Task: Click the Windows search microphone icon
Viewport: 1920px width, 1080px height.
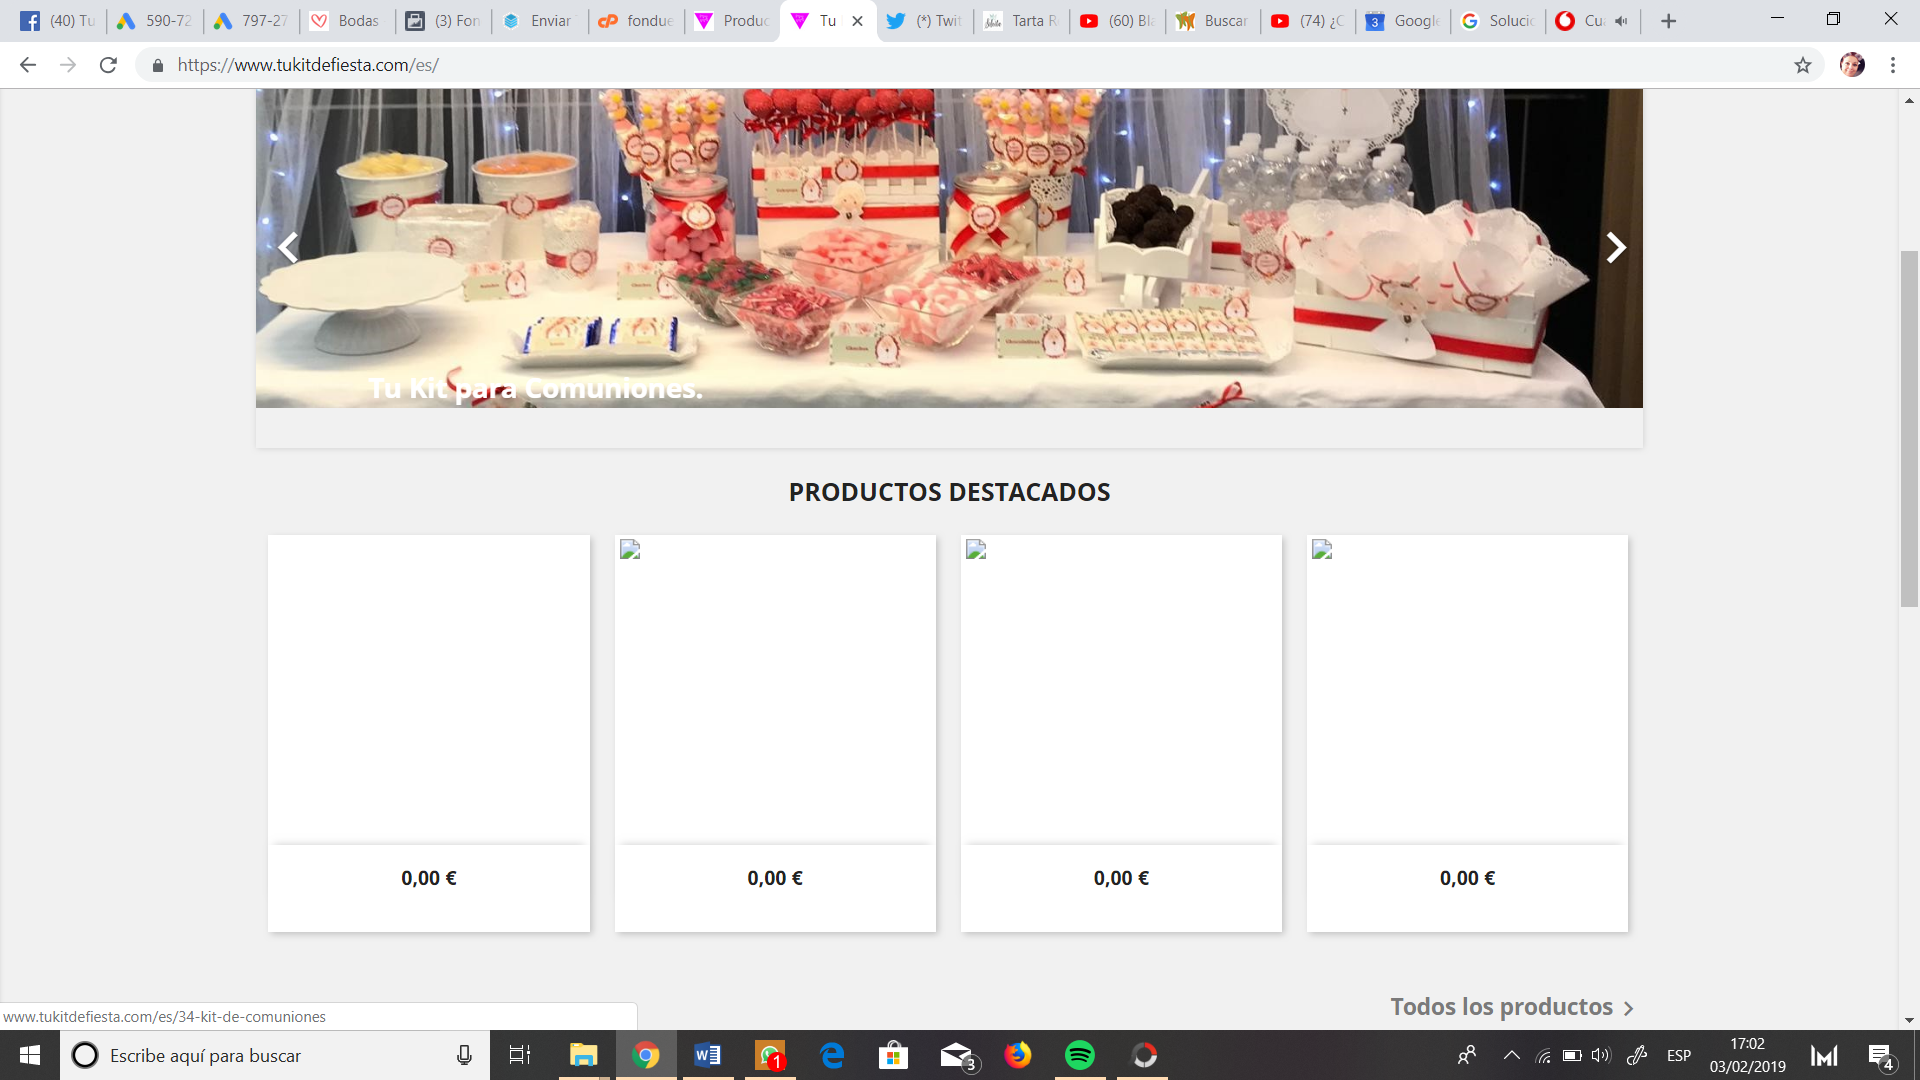Action: click(x=464, y=1055)
